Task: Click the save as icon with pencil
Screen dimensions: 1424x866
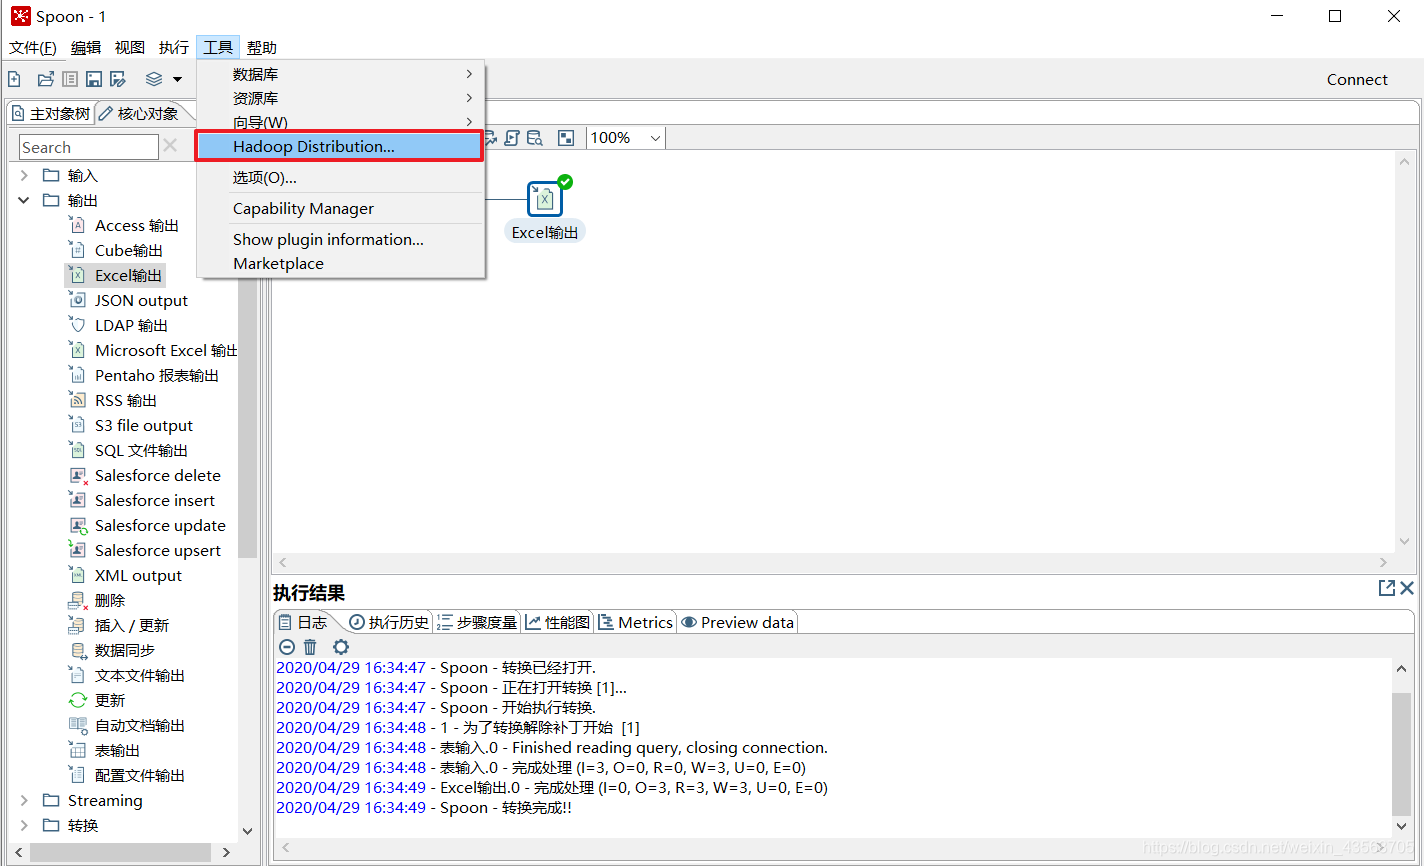Action: coord(118,79)
